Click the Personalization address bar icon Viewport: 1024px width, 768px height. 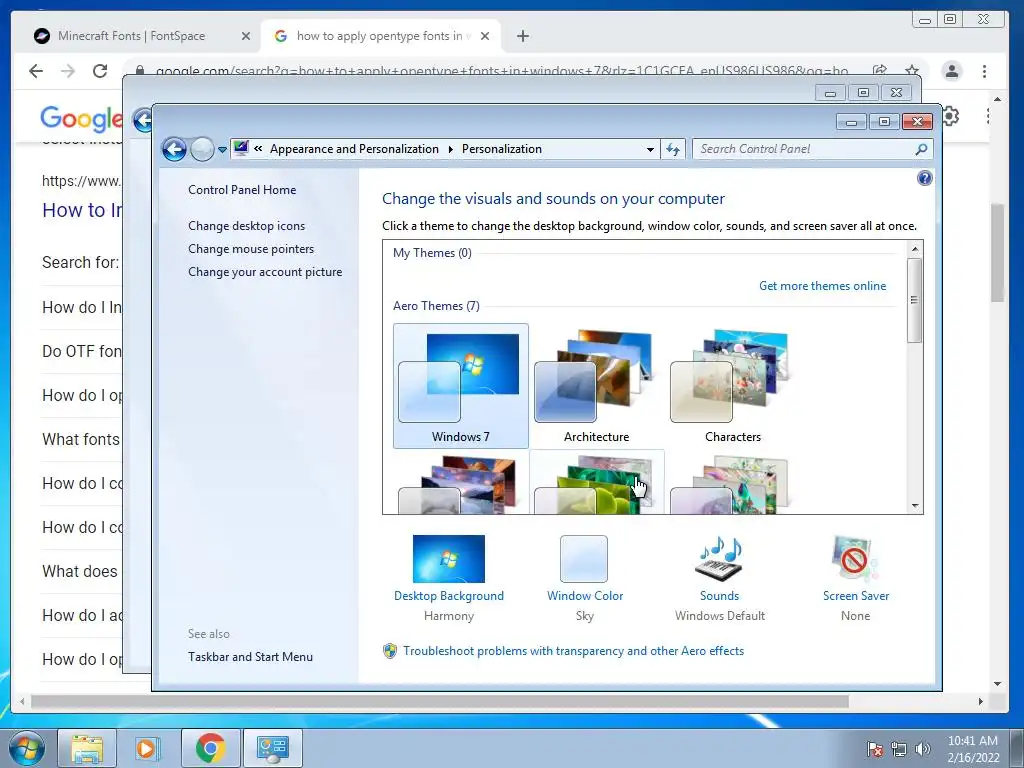click(241, 148)
